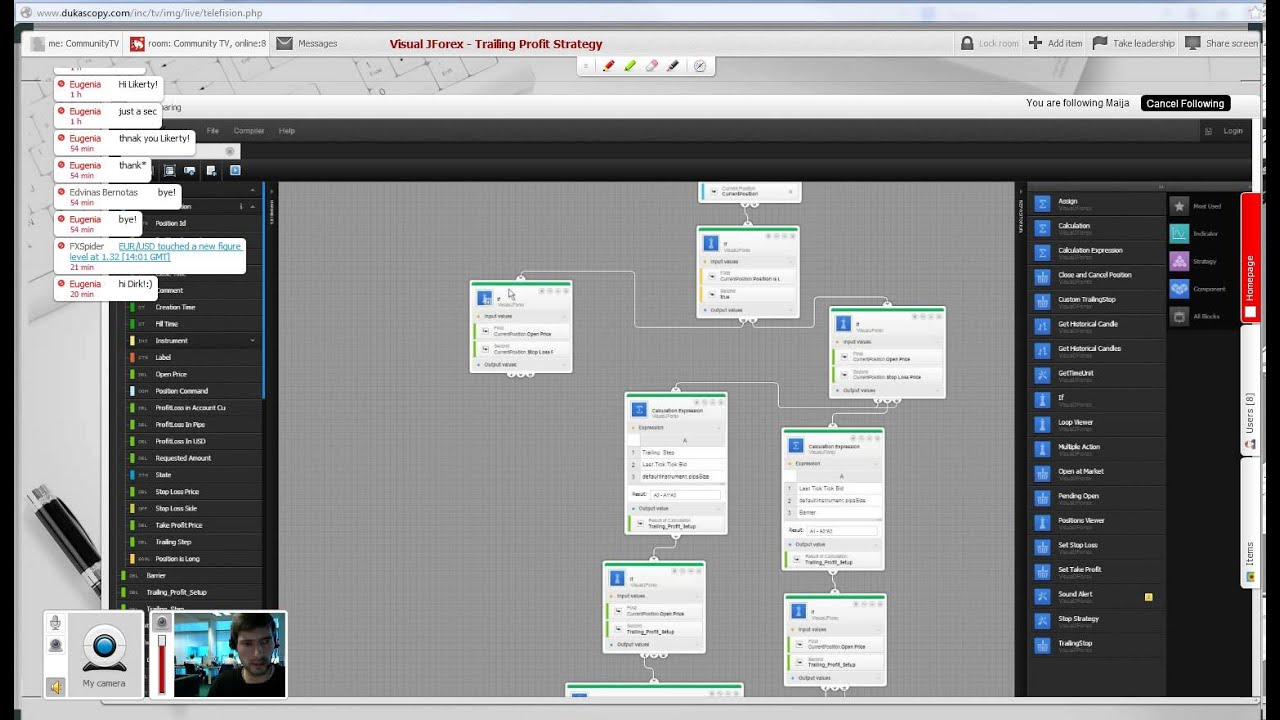Close the CurrentPosition block at top
This screenshot has width=1280, height=720.
(790, 191)
